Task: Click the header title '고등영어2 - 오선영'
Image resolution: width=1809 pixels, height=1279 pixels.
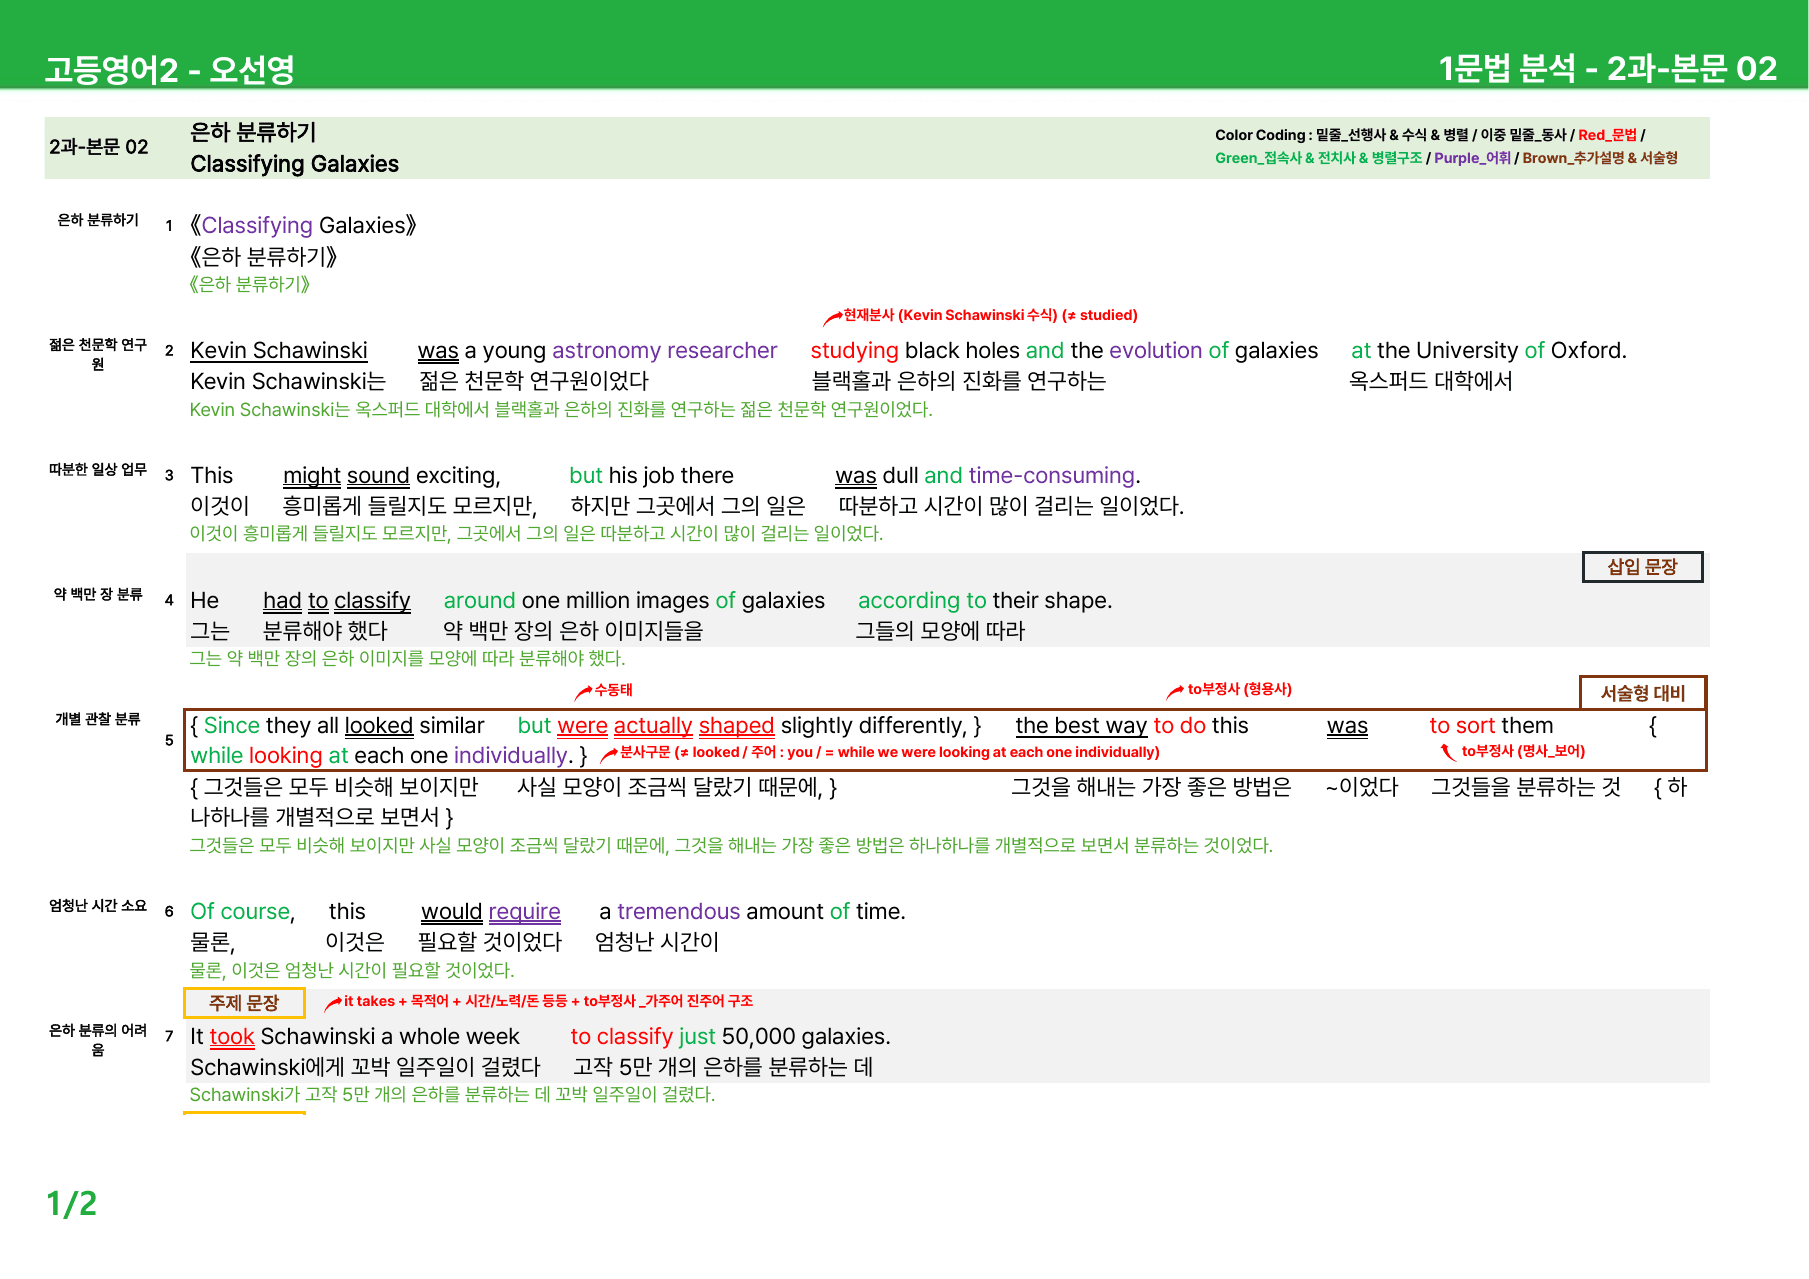Action: pyautogui.click(x=169, y=69)
